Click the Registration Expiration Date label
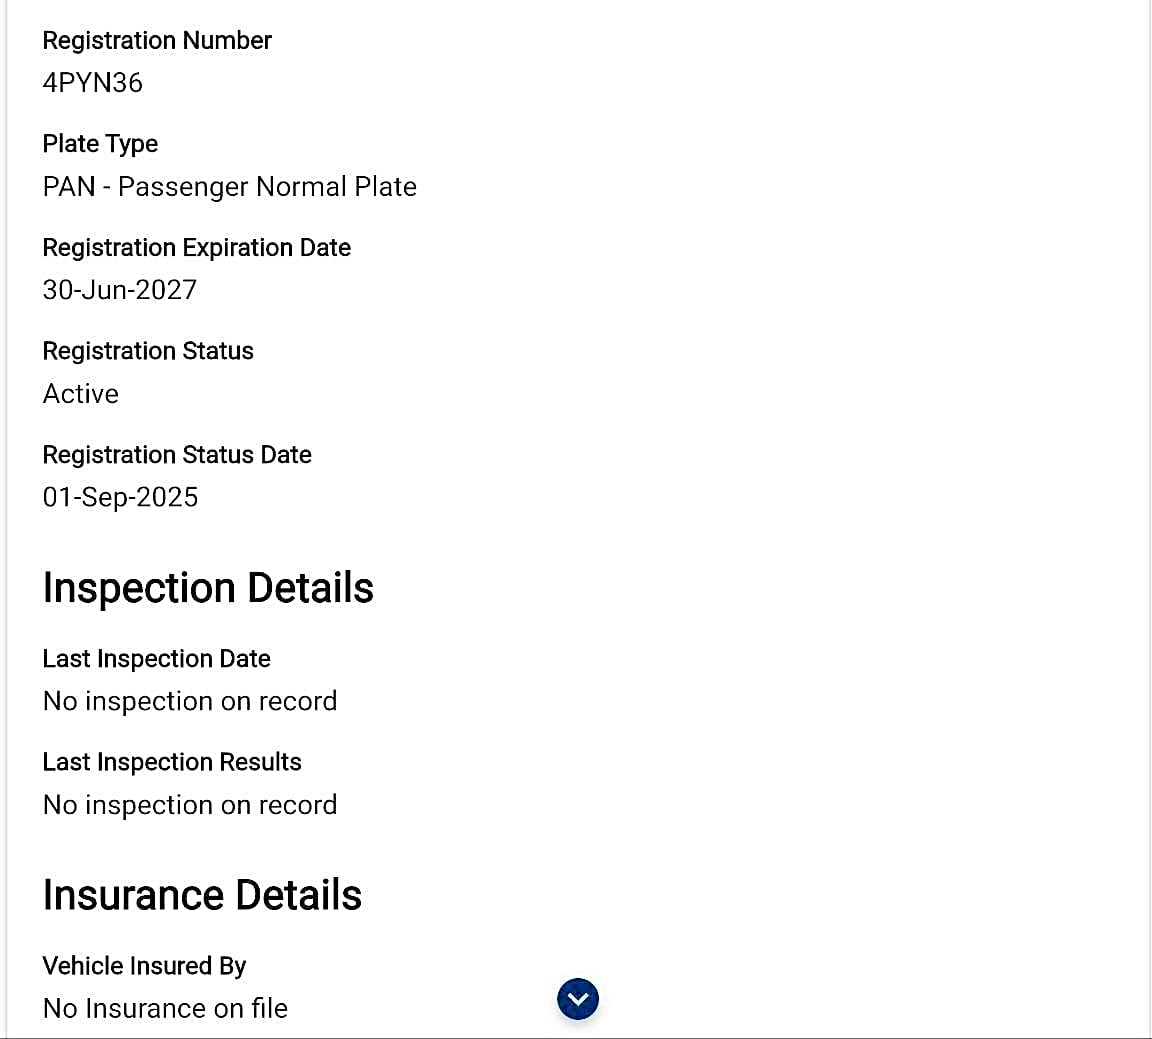The width and height of the screenshot is (1152, 1039). (x=196, y=248)
